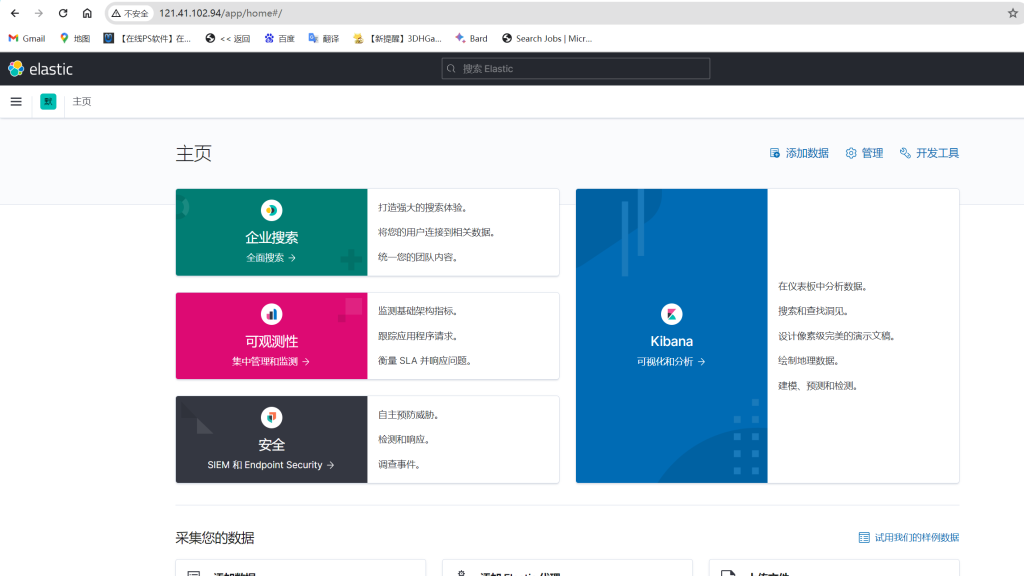Open 试用我们的样例数据 link

point(909,537)
